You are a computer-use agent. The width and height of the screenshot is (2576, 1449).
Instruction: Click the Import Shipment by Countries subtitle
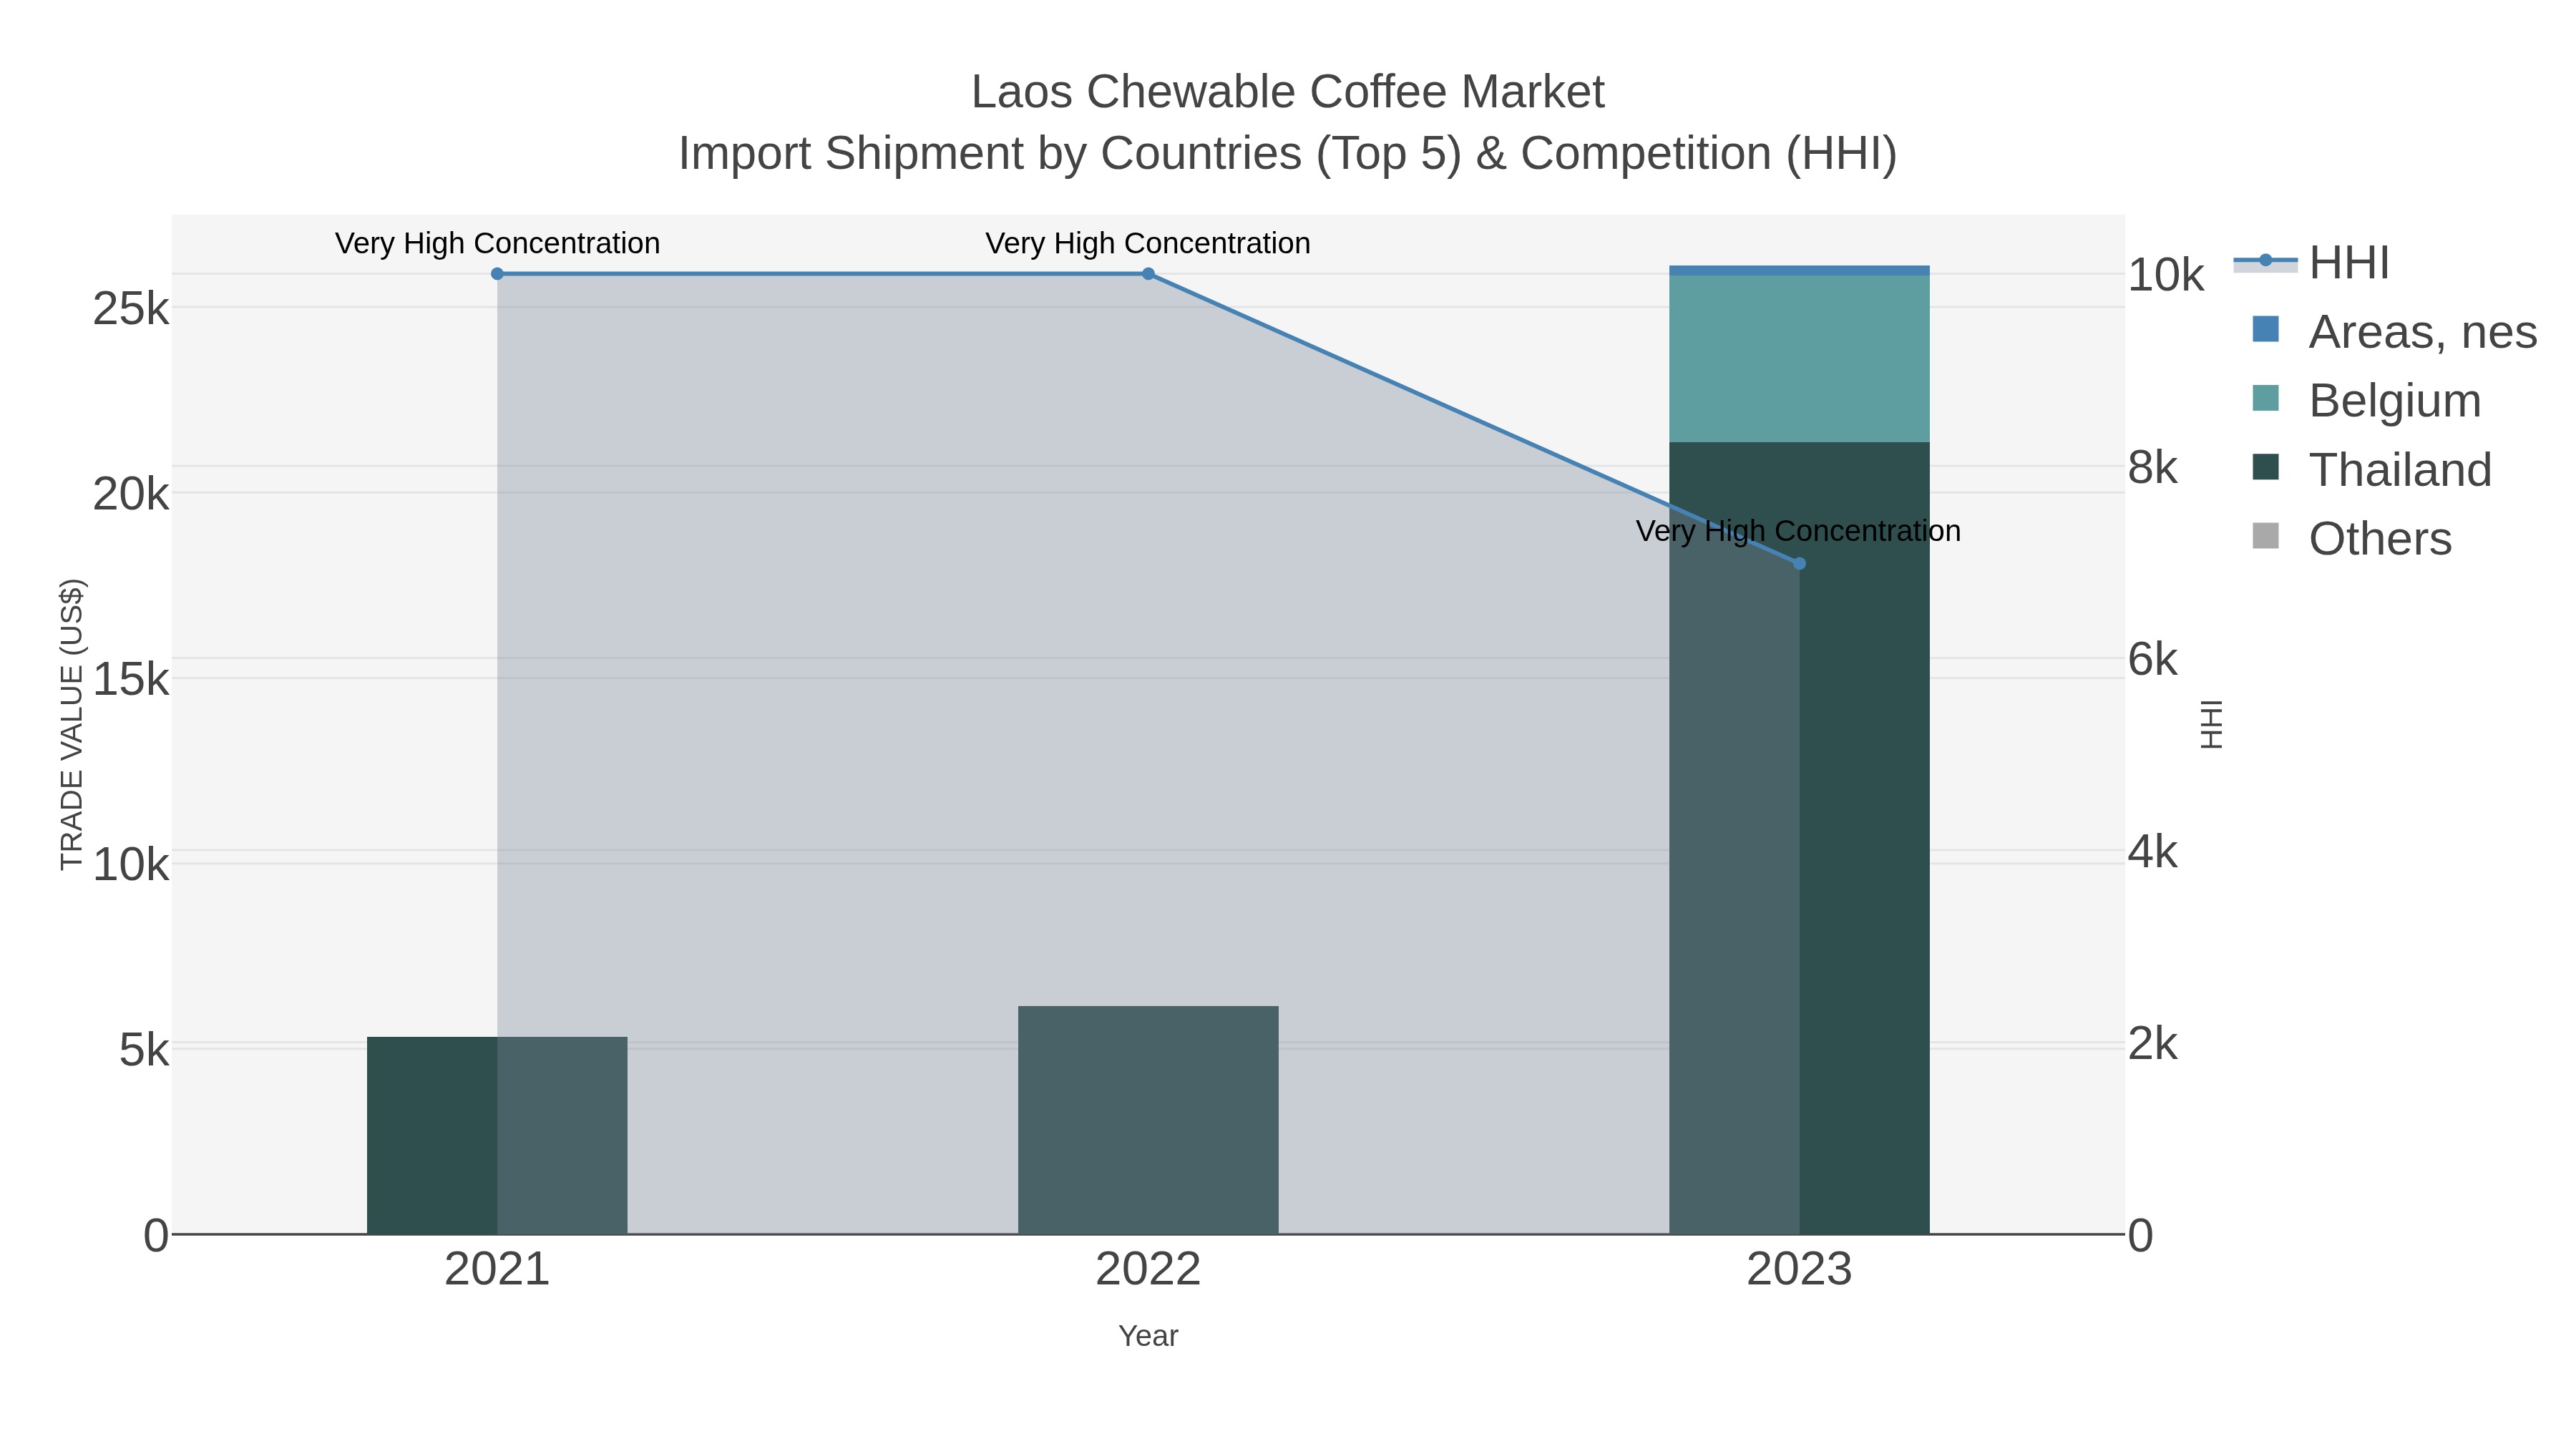click(x=1288, y=154)
